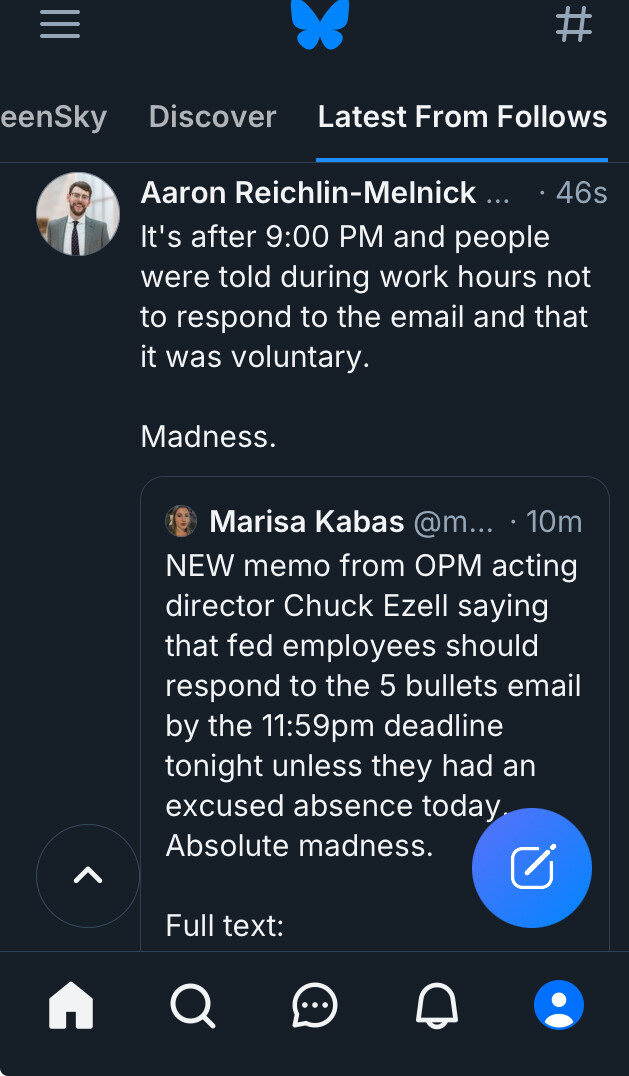The image size is (629, 1076).
Task: Switch to the partially visible GreenSky tab
Action: point(53,117)
